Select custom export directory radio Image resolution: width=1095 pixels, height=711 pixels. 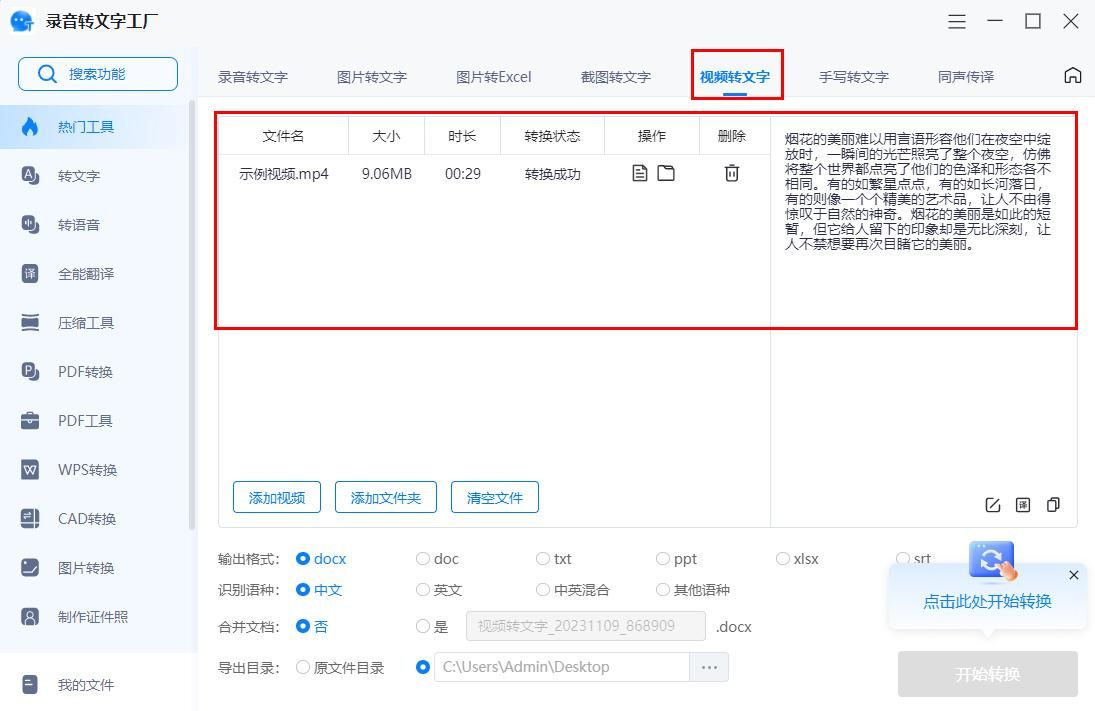(422, 667)
